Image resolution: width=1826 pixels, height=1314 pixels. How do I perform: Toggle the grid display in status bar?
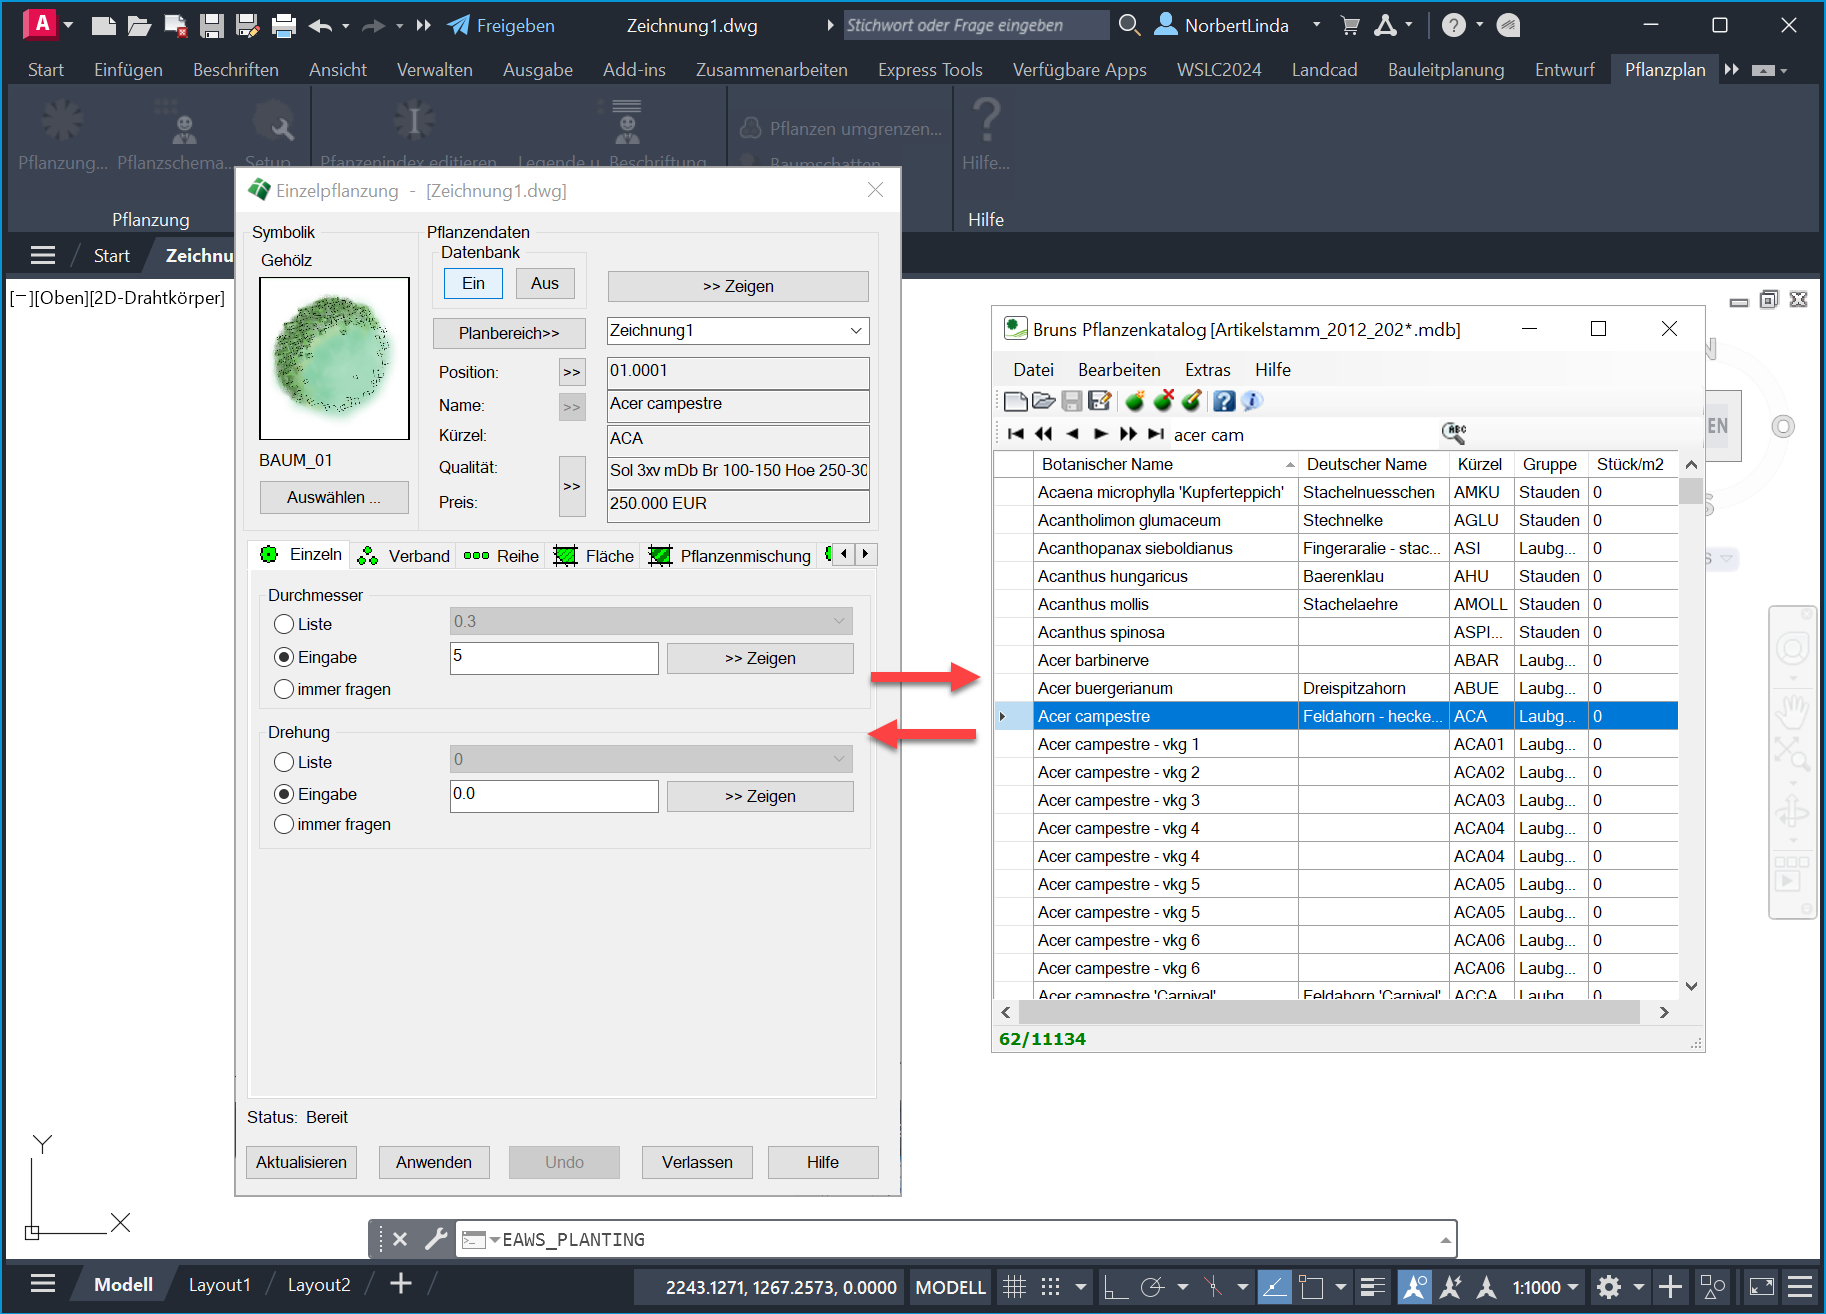tap(1014, 1287)
